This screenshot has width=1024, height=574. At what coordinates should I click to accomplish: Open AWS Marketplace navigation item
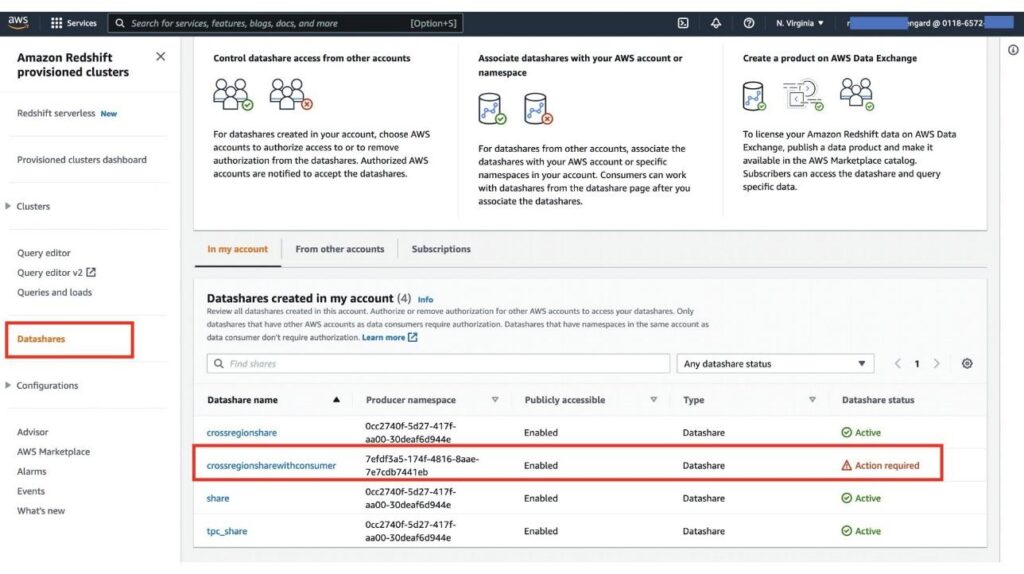click(x=54, y=451)
